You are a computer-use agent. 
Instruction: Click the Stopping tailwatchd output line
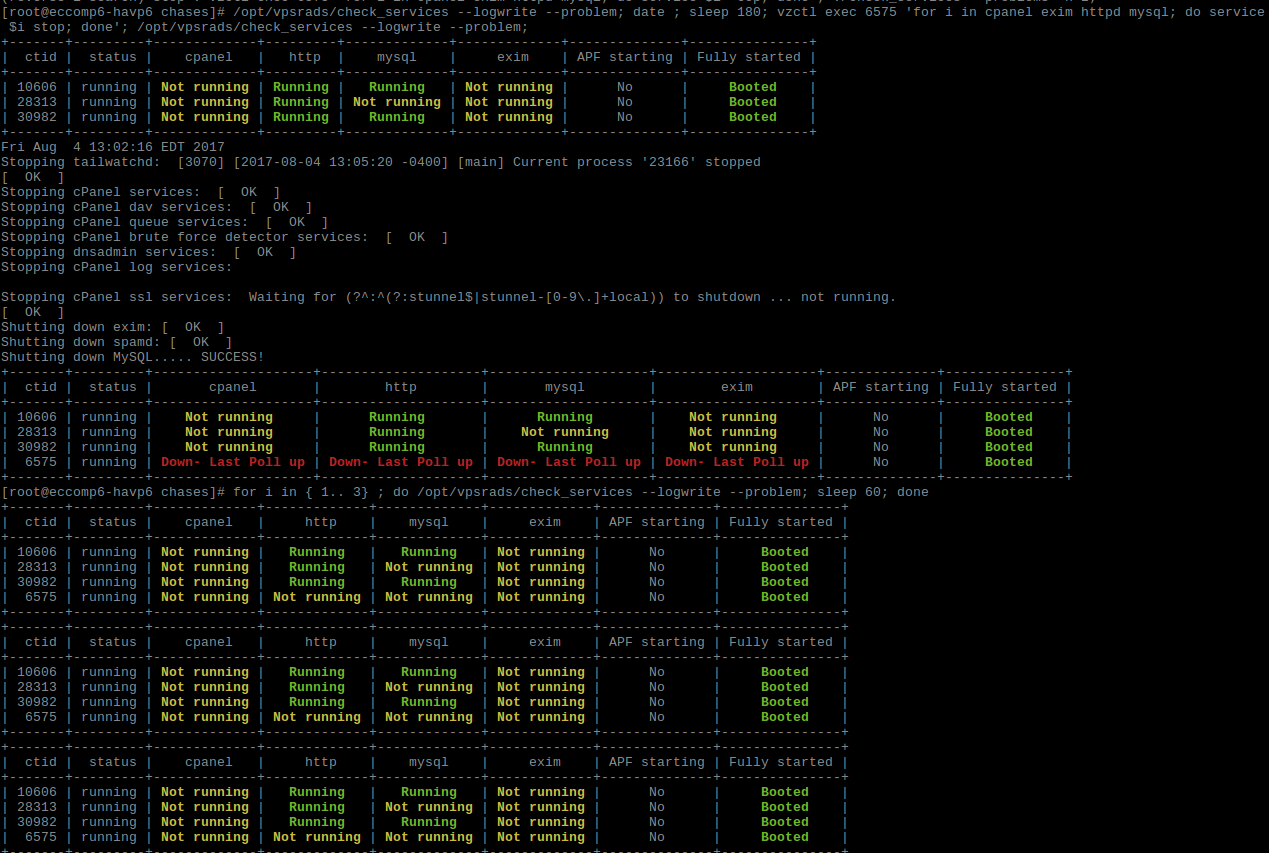point(380,162)
